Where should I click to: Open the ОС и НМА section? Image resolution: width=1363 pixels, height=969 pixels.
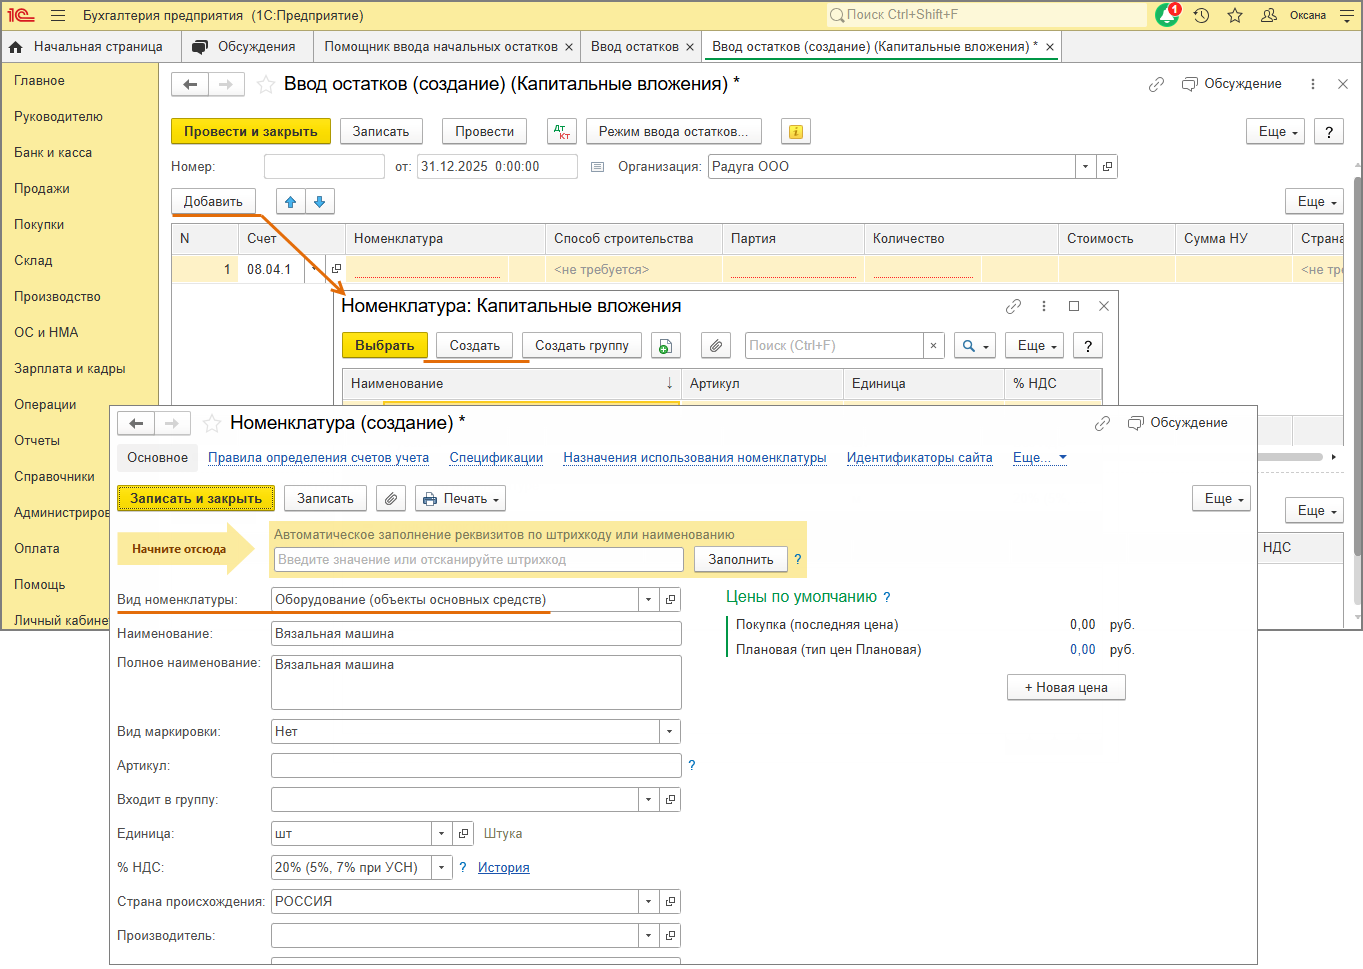click(x=46, y=333)
